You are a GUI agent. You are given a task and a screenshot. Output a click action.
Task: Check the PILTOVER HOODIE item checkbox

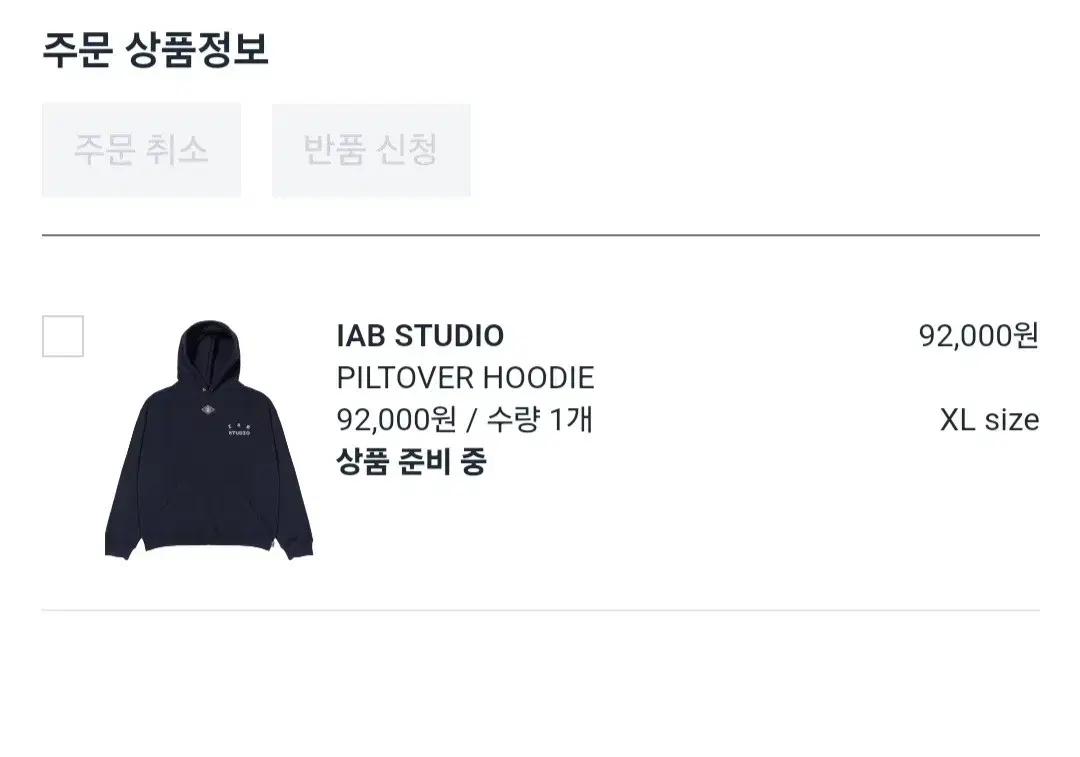click(x=63, y=336)
